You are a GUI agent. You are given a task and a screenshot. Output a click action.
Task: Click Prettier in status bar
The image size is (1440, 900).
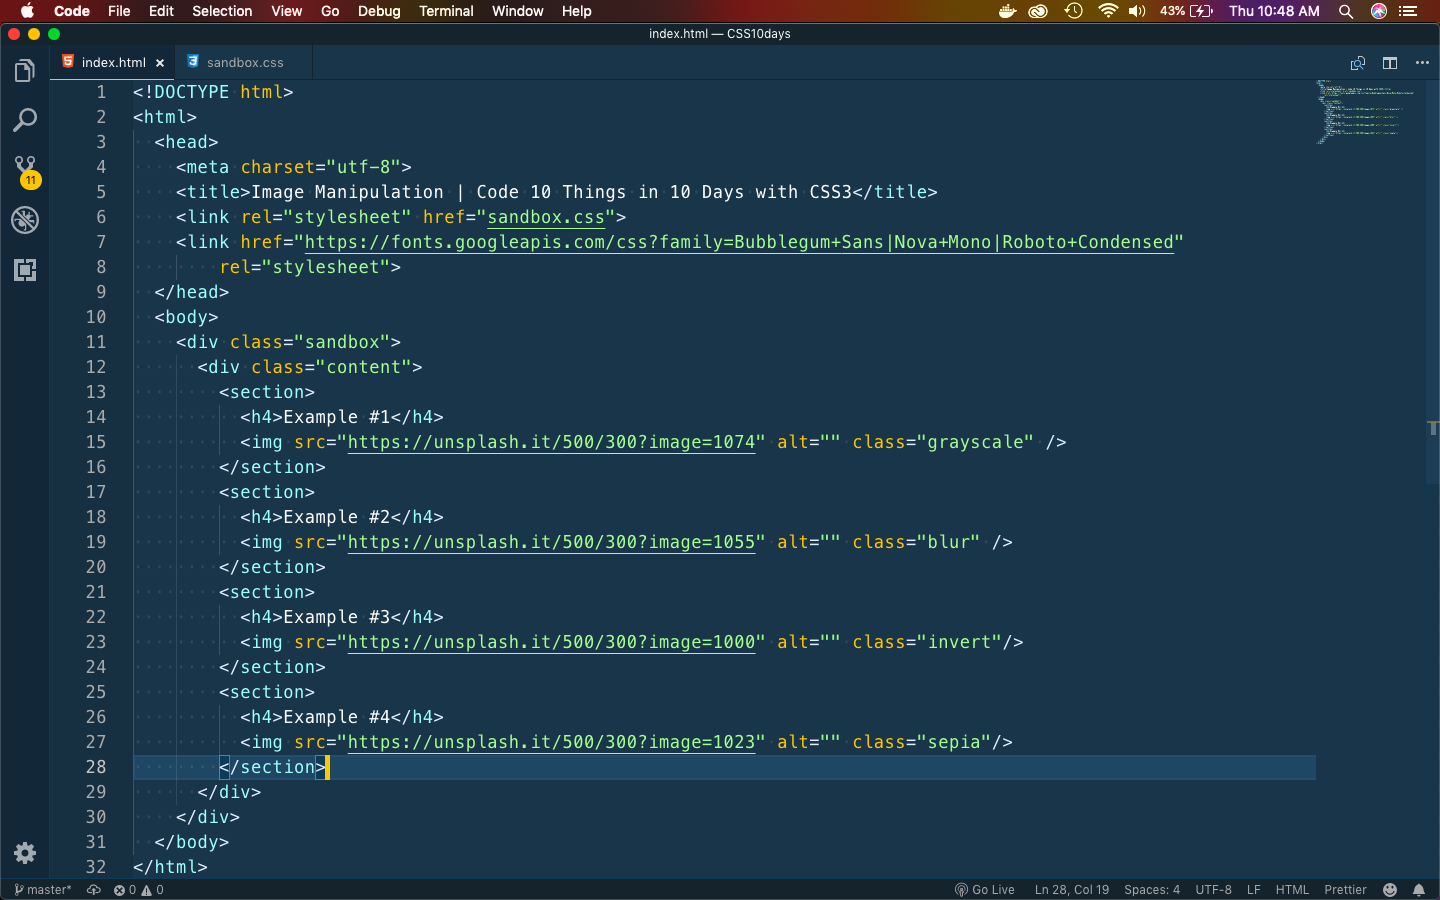[x=1345, y=890]
